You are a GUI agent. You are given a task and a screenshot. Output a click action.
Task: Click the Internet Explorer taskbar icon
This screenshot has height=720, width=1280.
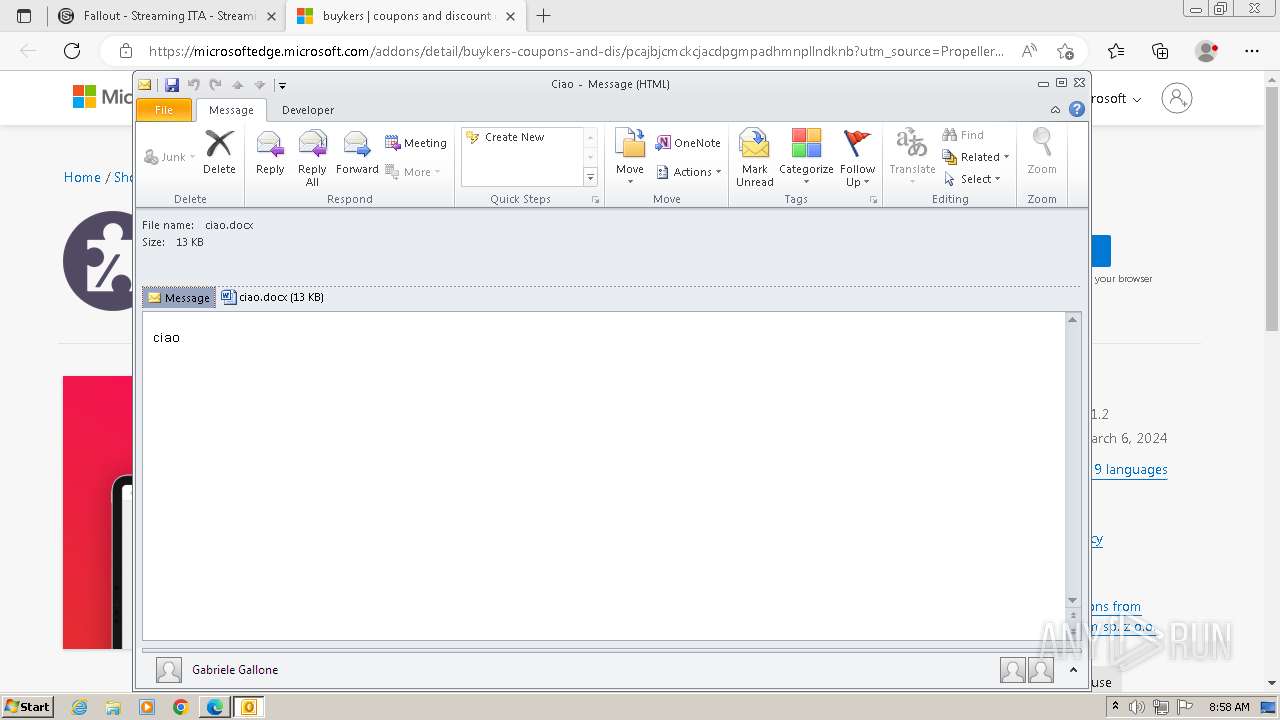click(80, 707)
